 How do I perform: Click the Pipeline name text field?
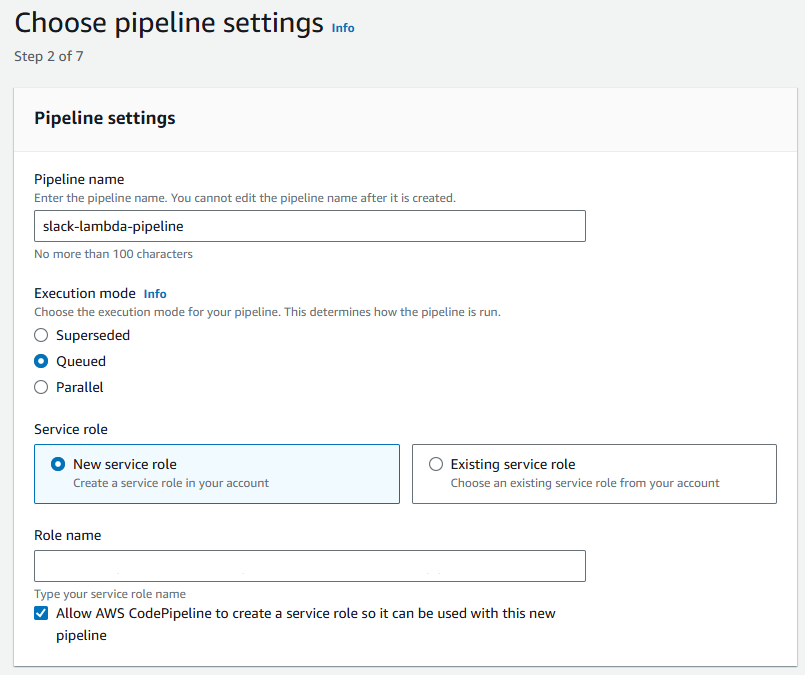coord(309,226)
